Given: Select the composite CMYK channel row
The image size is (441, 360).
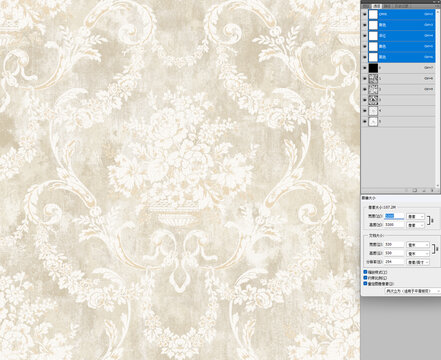Looking at the screenshot, I should click(401, 14).
